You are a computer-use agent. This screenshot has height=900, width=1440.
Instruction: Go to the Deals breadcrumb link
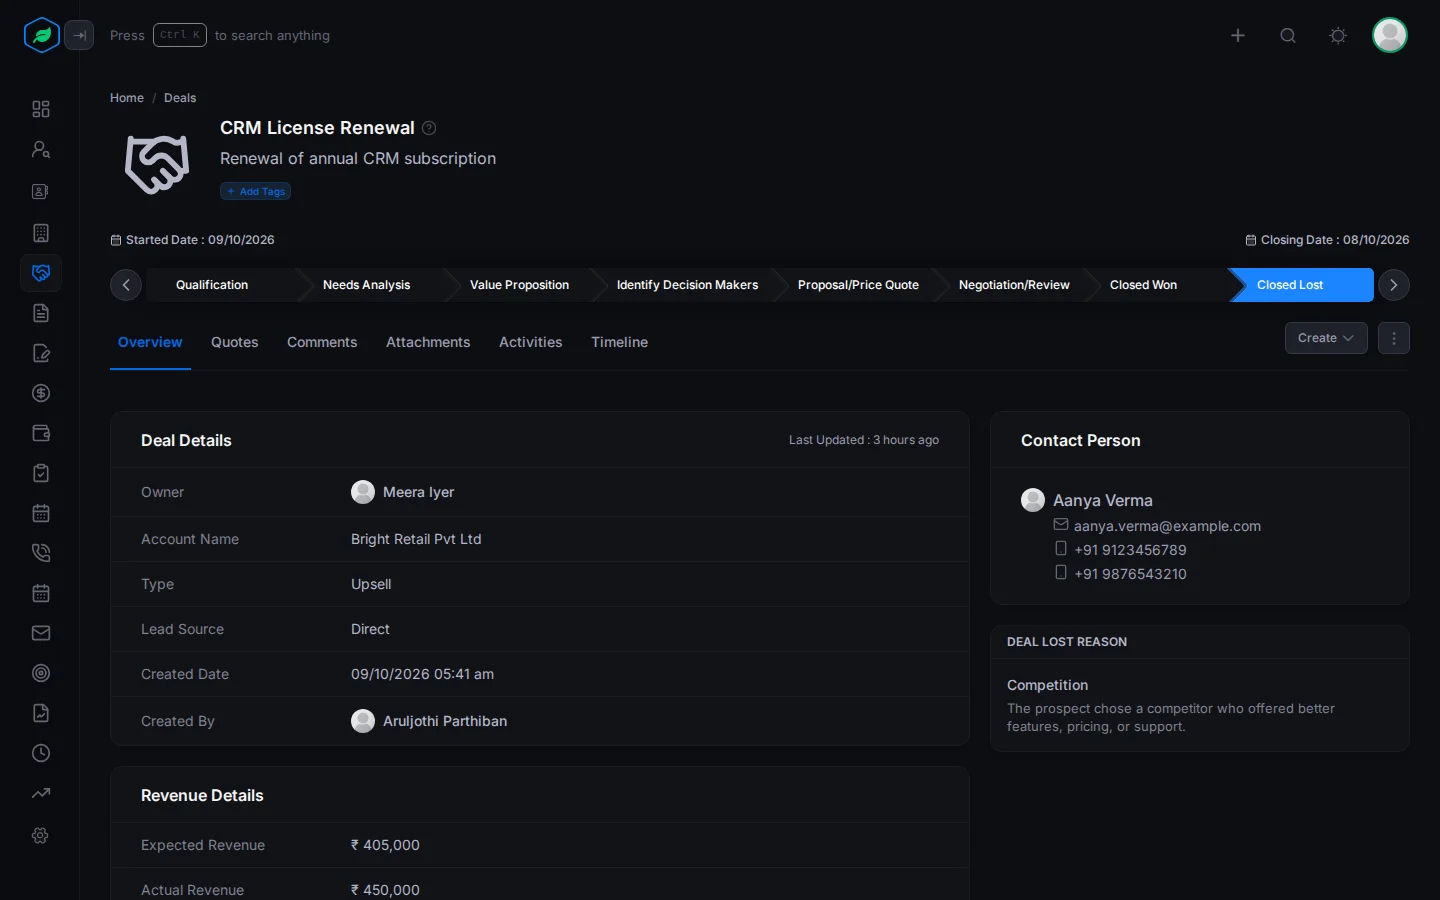click(x=180, y=98)
